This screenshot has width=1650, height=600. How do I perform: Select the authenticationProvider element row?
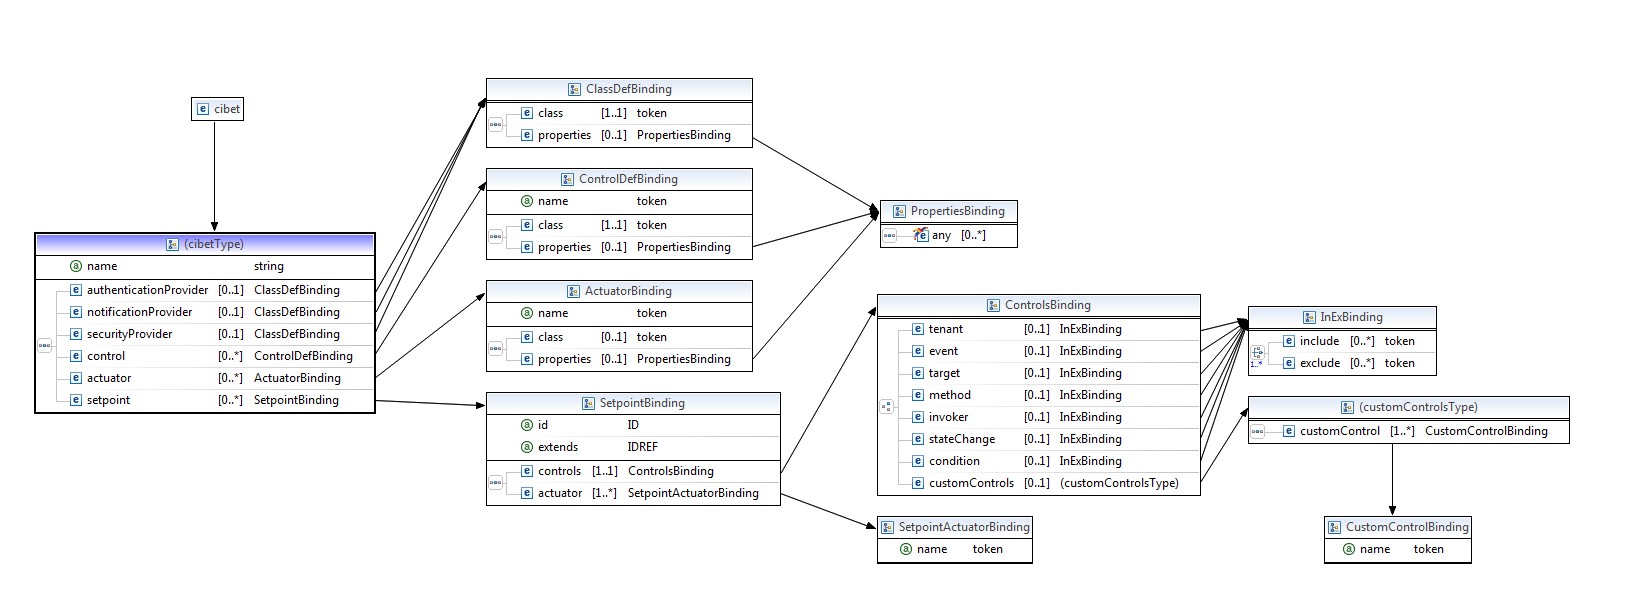pos(147,290)
